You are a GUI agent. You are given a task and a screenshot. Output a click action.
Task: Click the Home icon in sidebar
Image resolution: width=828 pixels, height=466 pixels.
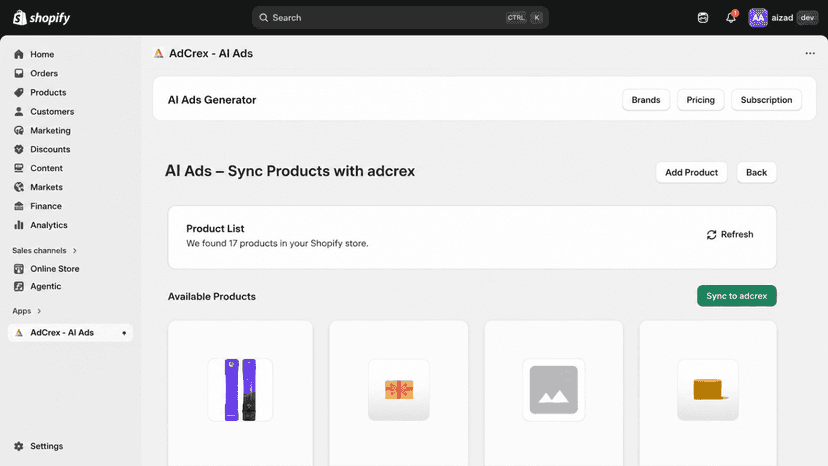[x=19, y=54]
